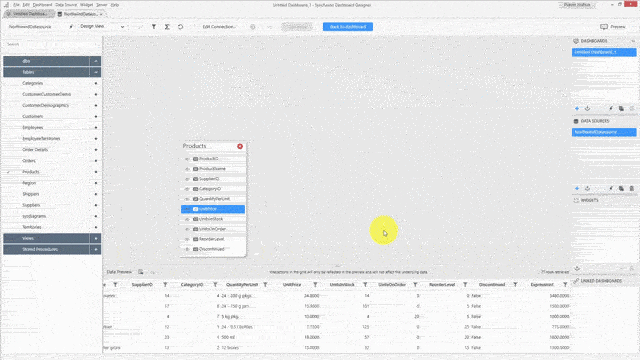Click the duplicate icon in the Data Sources panel
640x360 pixels.
[621, 189]
